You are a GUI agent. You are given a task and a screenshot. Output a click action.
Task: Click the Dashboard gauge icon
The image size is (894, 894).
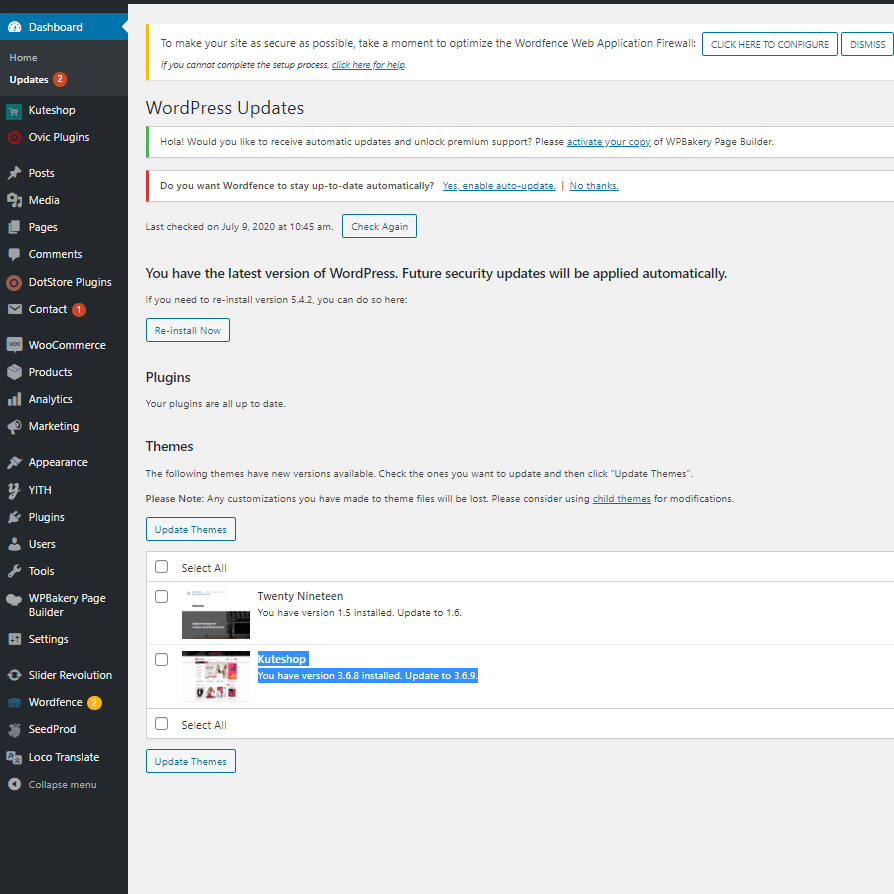click(x=15, y=27)
